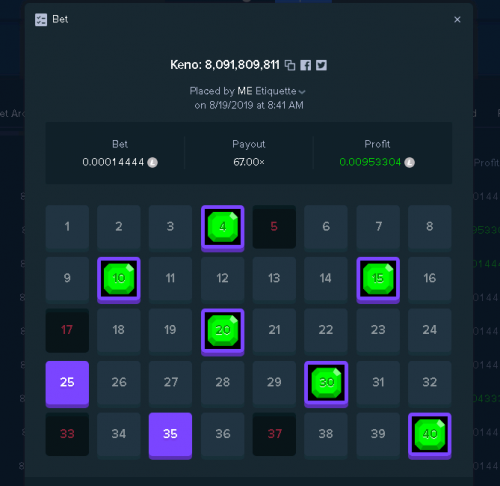
Task: Click number 38 tile
Action: click(x=326, y=435)
